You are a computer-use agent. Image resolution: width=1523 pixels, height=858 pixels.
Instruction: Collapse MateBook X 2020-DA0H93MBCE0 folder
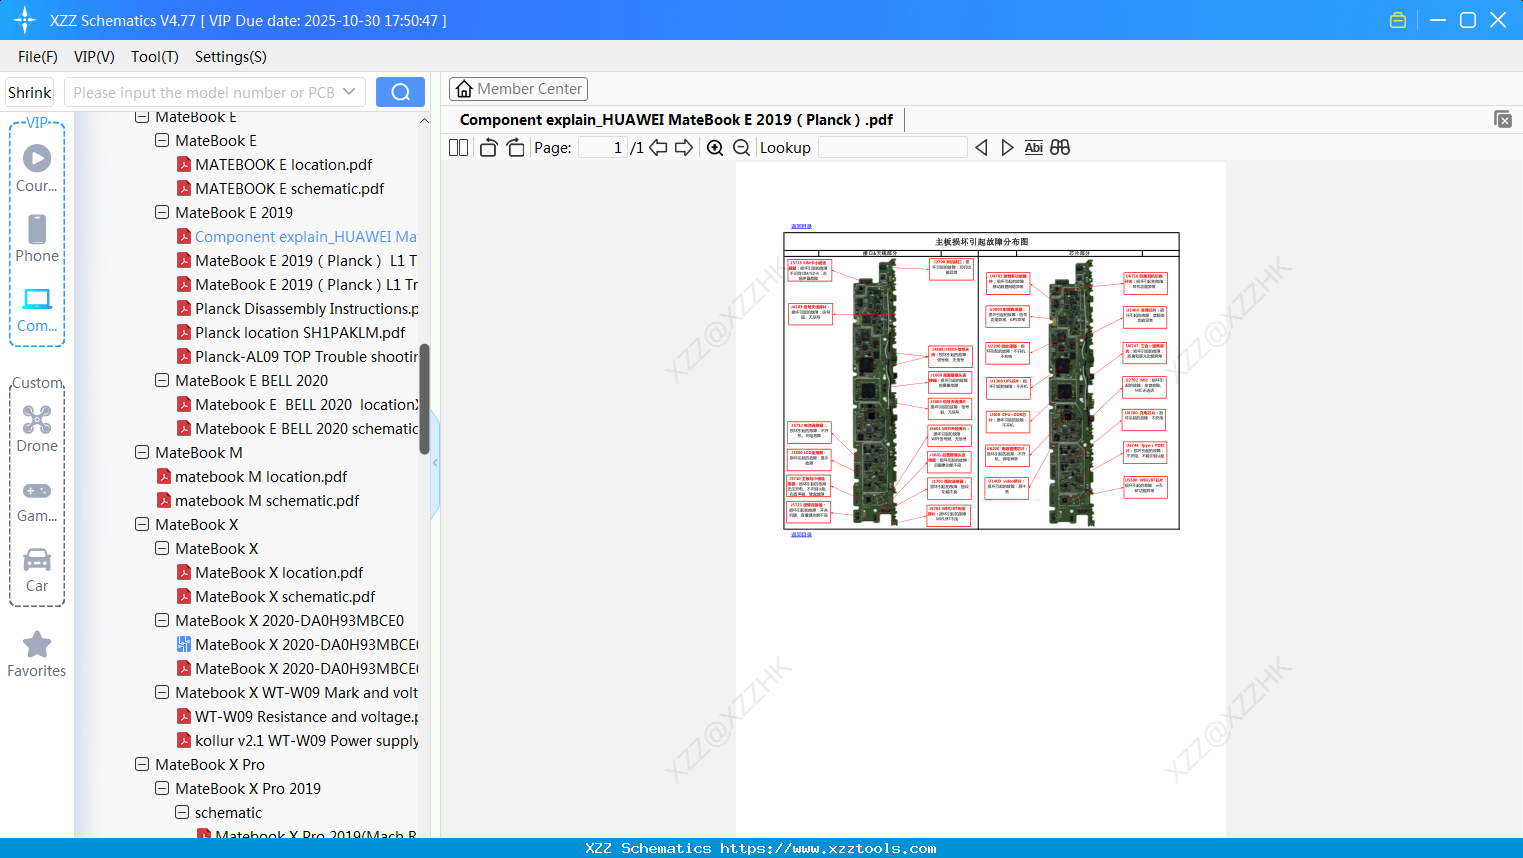162,621
